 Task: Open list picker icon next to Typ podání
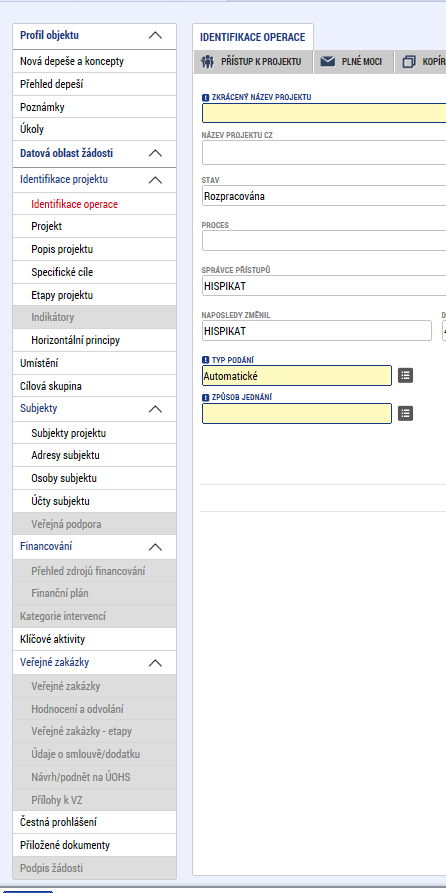click(405, 375)
